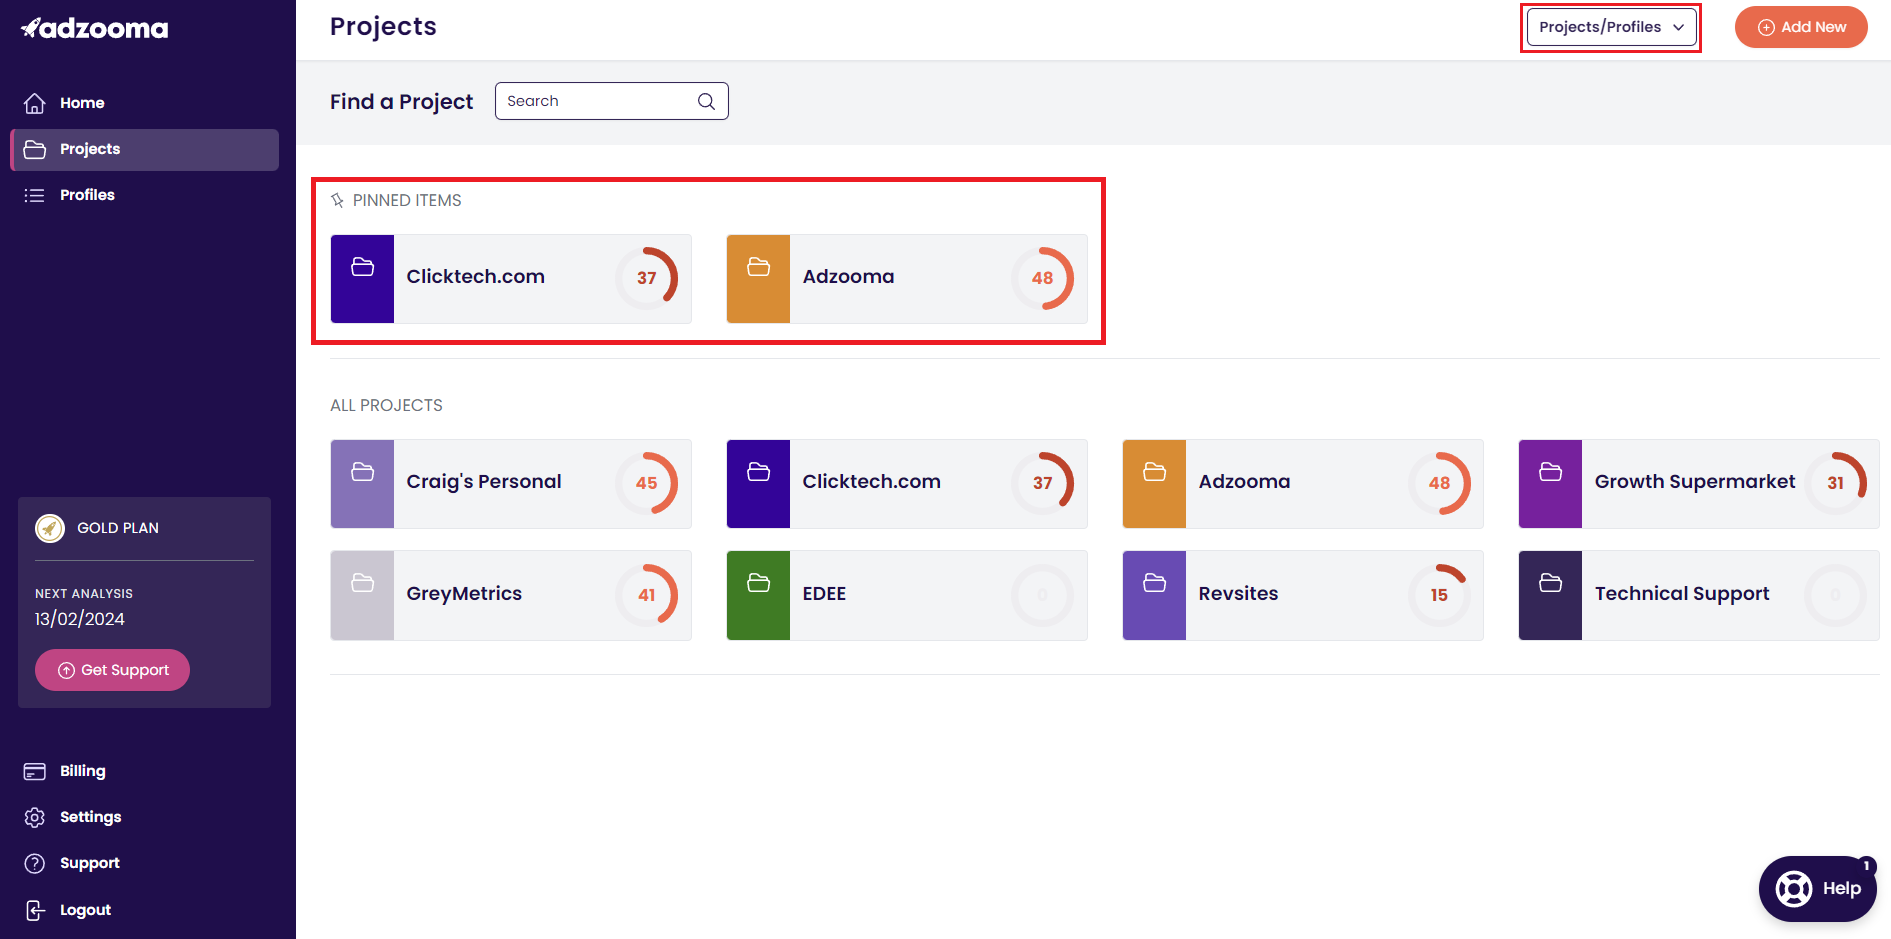Click the Profiles list icon in sidebar
The width and height of the screenshot is (1891, 939).
point(35,195)
